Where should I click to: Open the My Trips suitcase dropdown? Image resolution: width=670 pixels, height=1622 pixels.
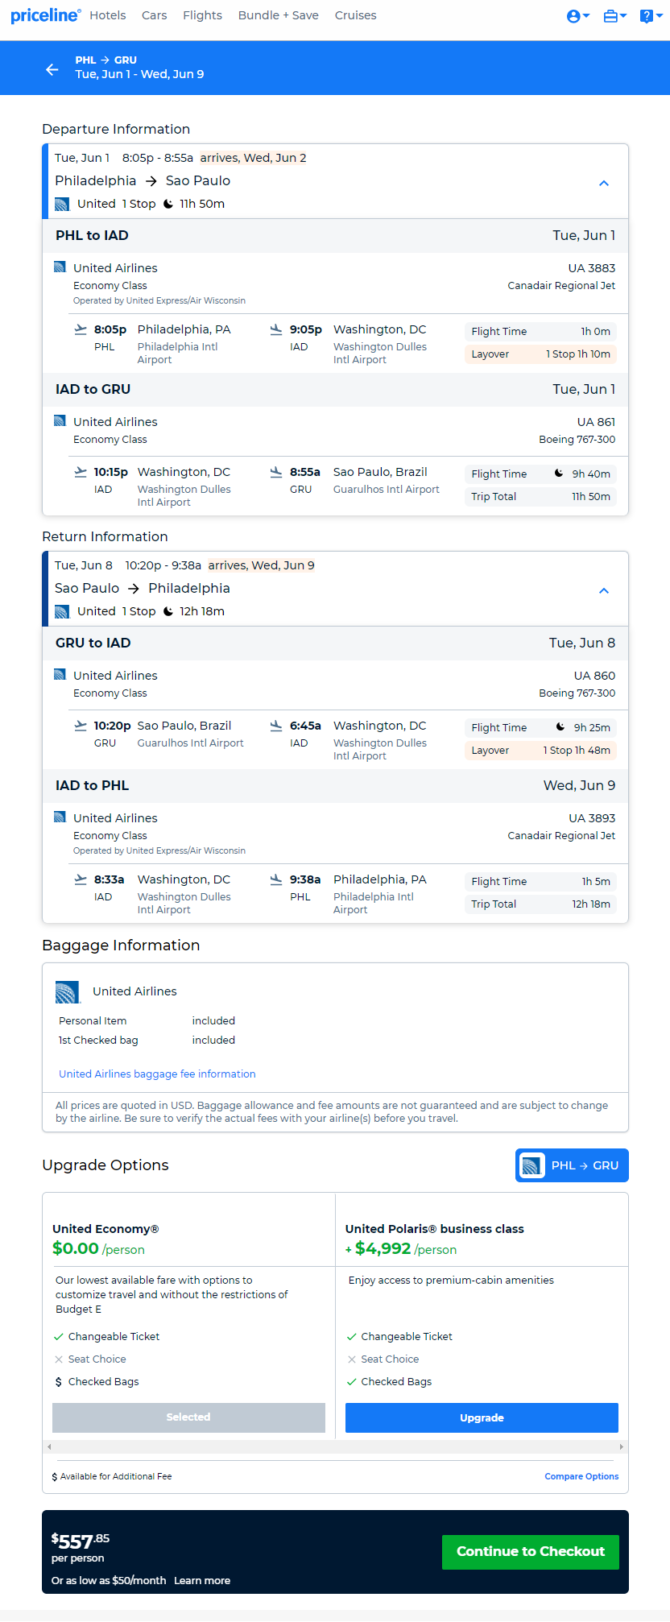(615, 16)
